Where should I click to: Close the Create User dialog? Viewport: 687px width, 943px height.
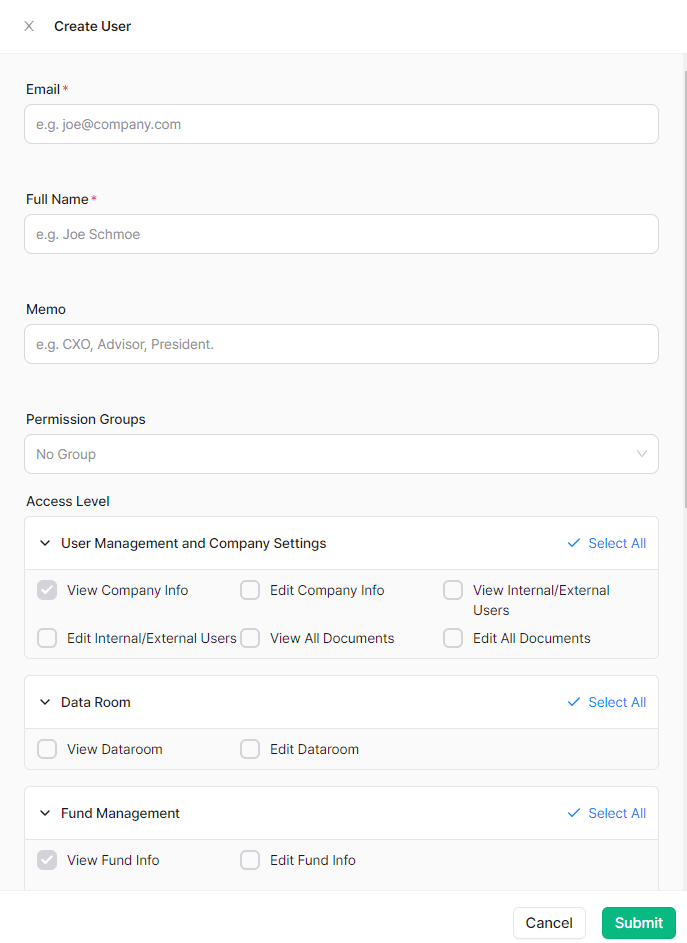click(29, 26)
